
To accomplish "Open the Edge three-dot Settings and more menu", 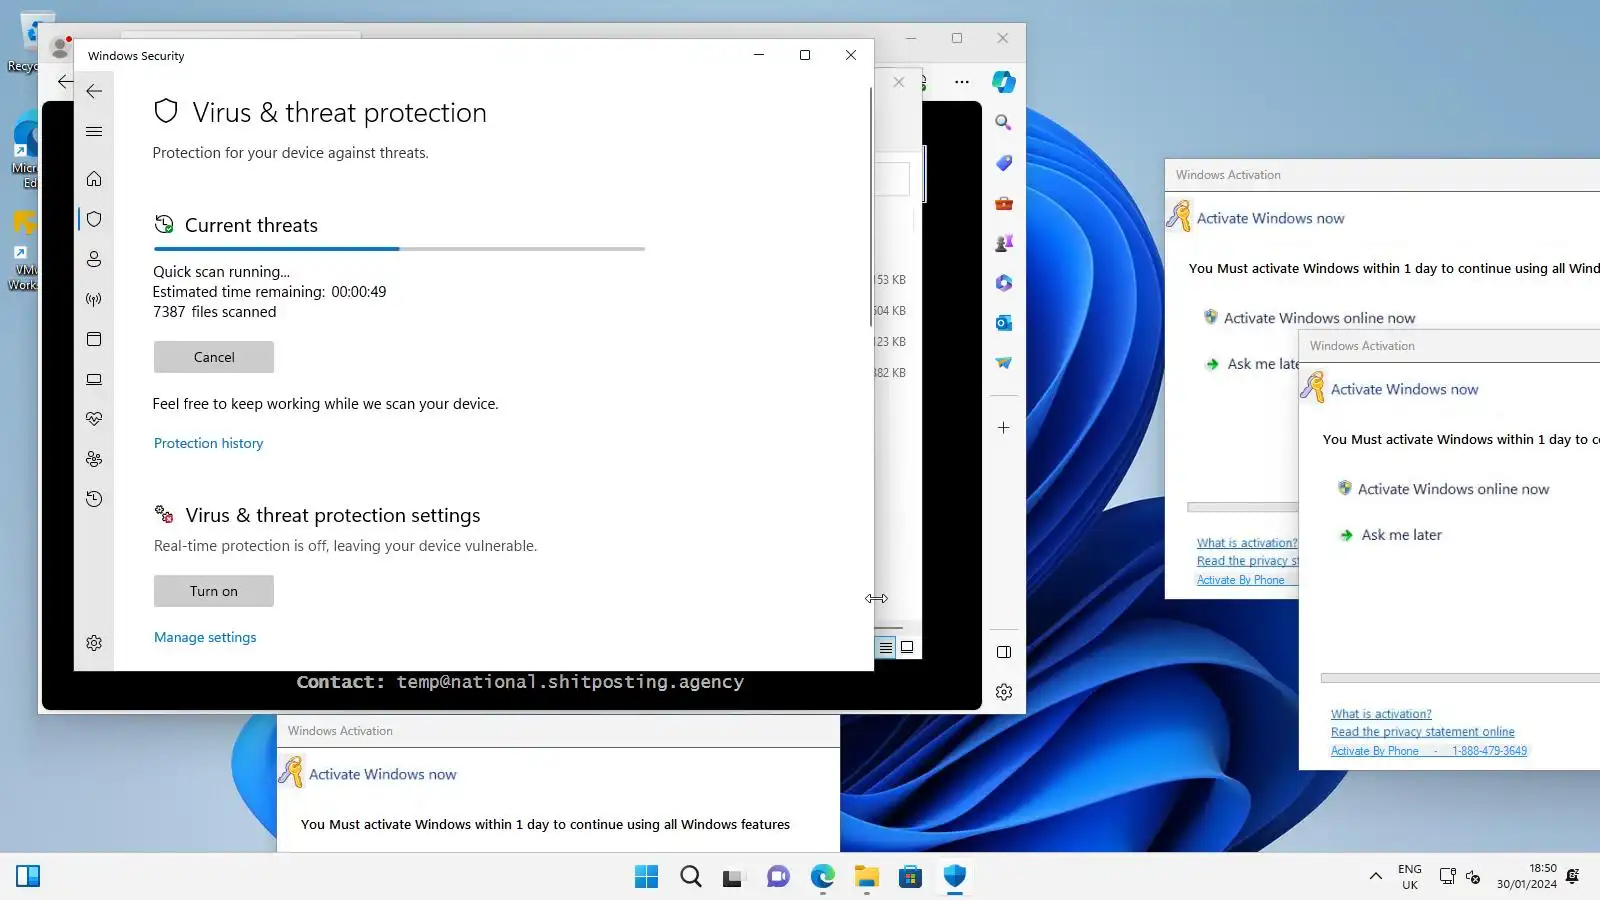I will point(962,82).
